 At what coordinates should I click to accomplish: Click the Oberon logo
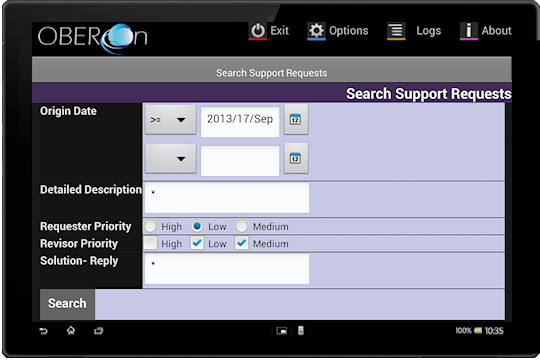point(93,38)
